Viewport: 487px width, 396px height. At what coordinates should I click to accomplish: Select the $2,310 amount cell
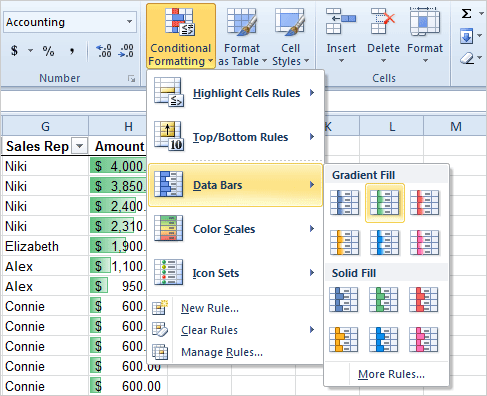click(118, 226)
